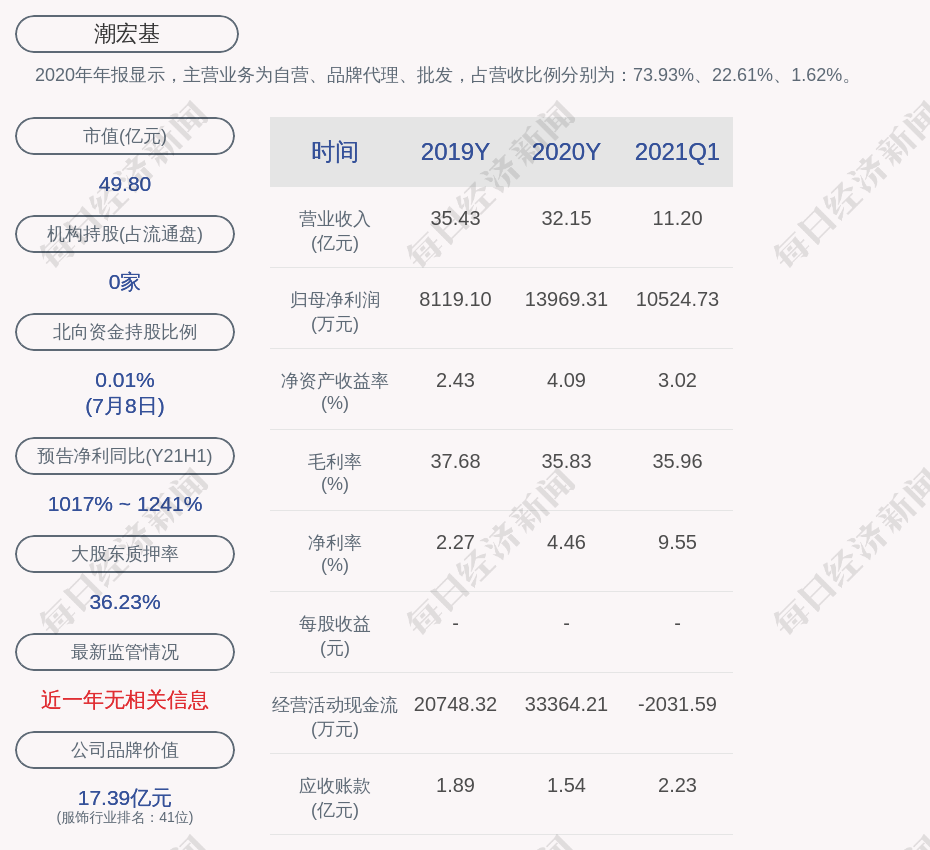This screenshot has height=850, width=930.
Task: Click the 机构持股(占流通盘) label pill
Action: 125,234
